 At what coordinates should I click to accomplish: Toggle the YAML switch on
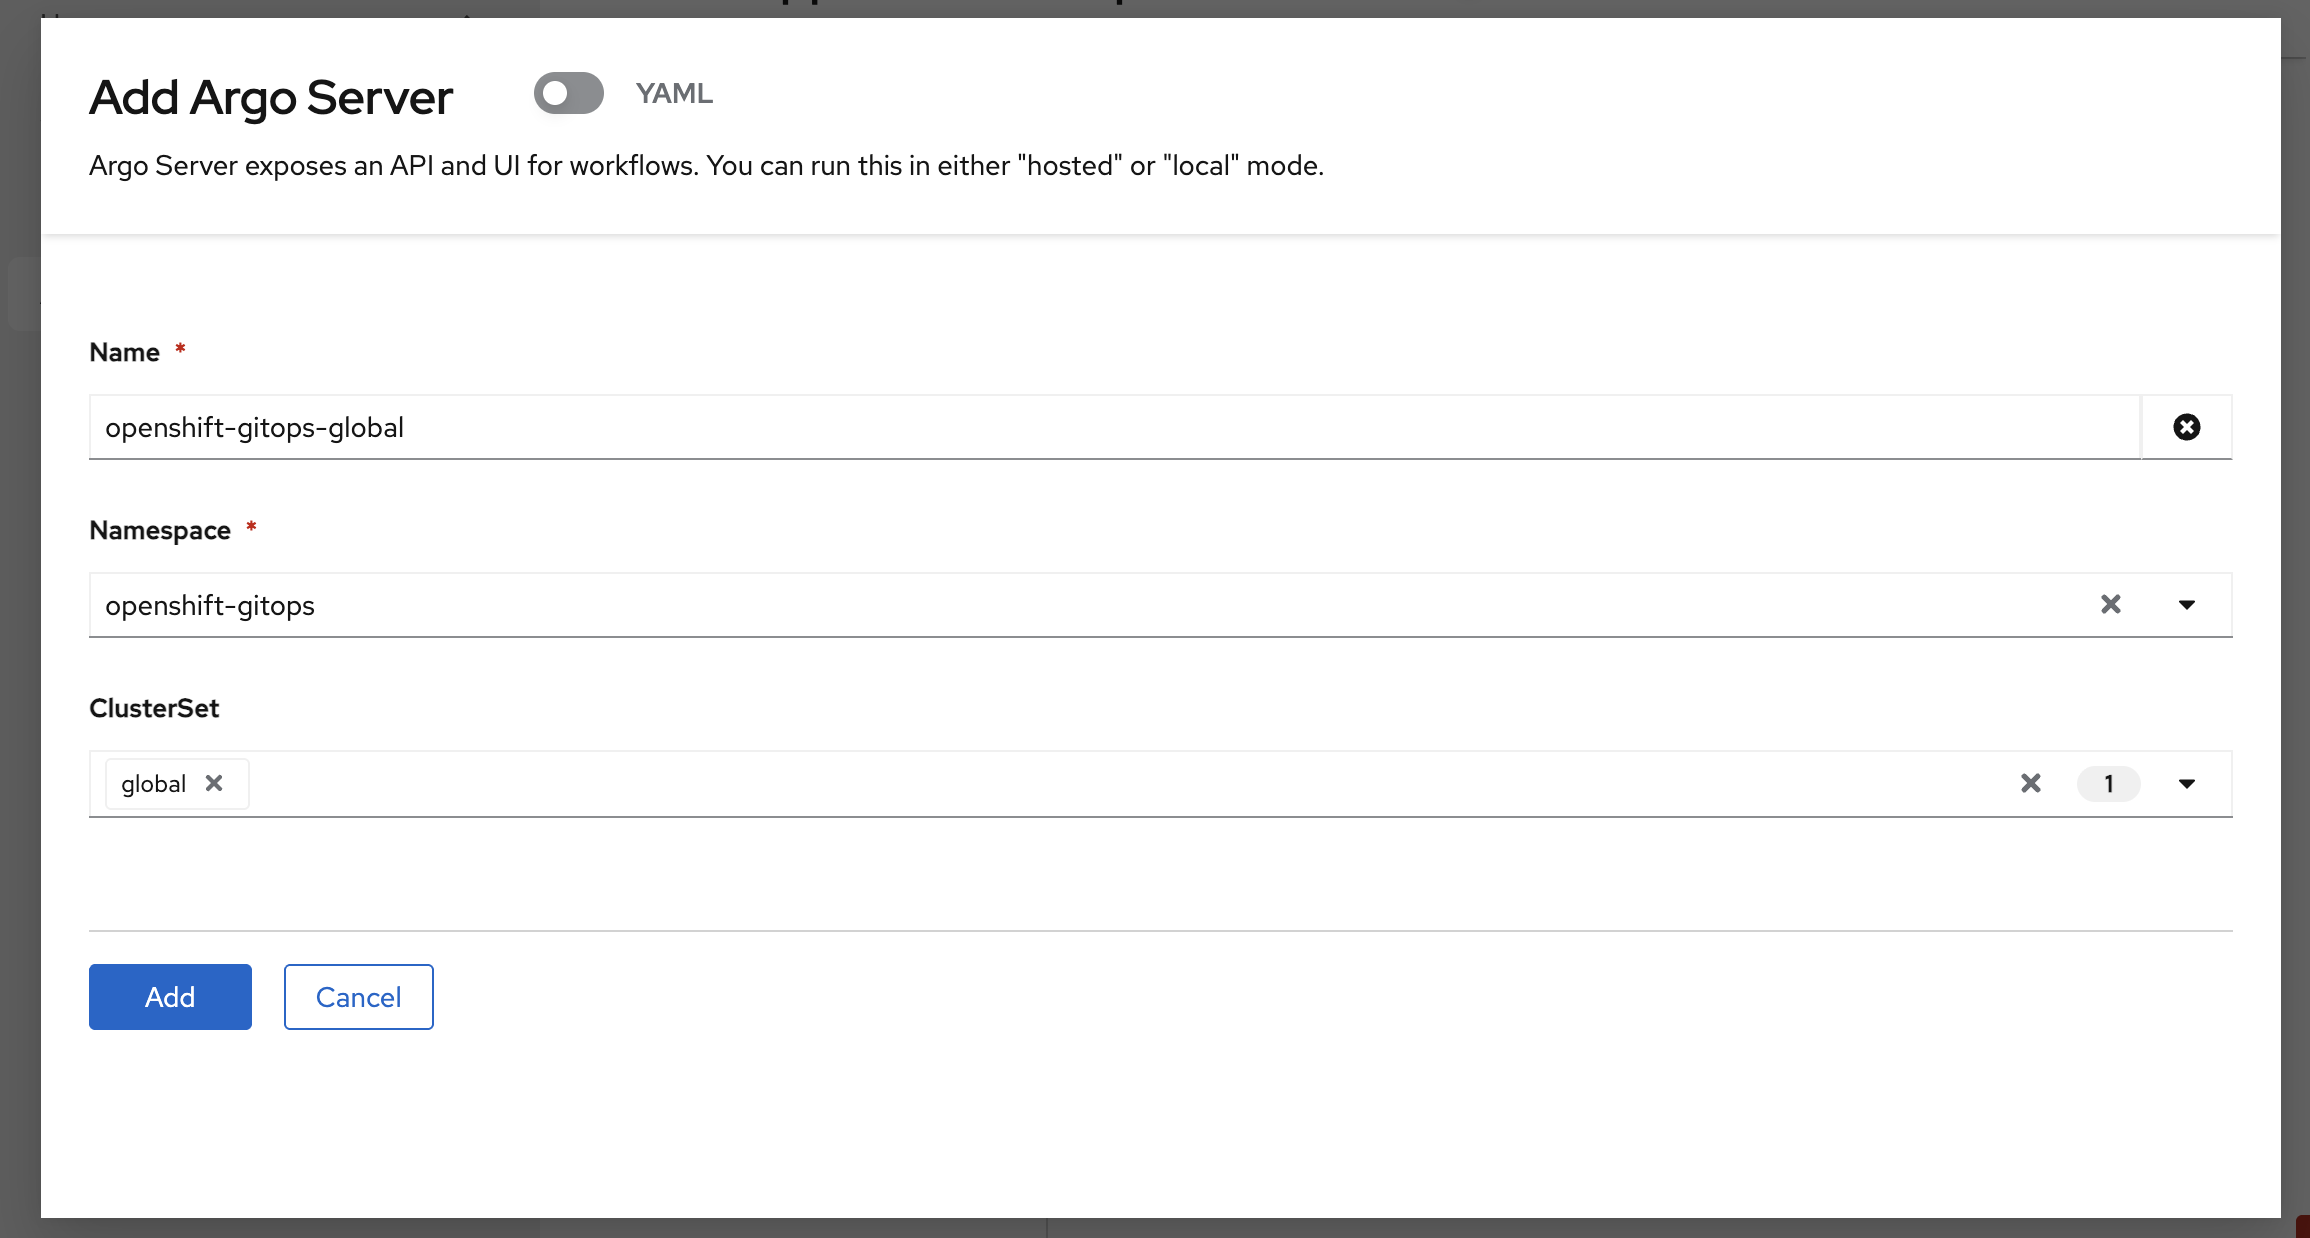point(568,93)
